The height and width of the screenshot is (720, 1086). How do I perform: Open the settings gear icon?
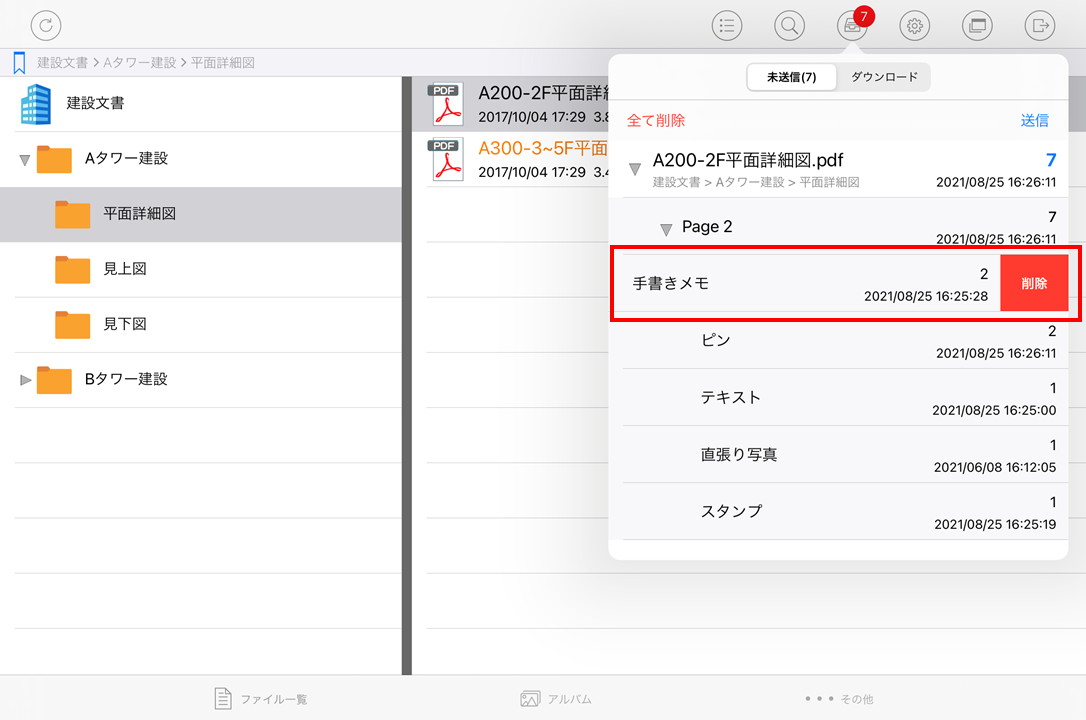914,26
